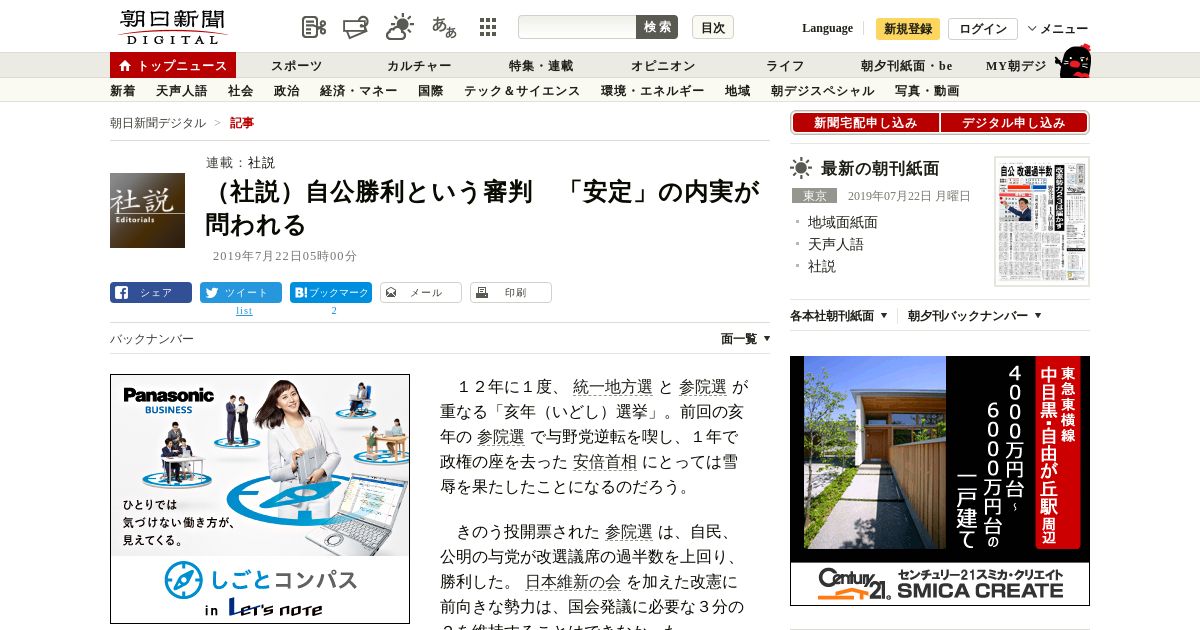The width and height of the screenshot is (1200, 630).
Task: Open テック&サイエンス section
Action: 522,91
